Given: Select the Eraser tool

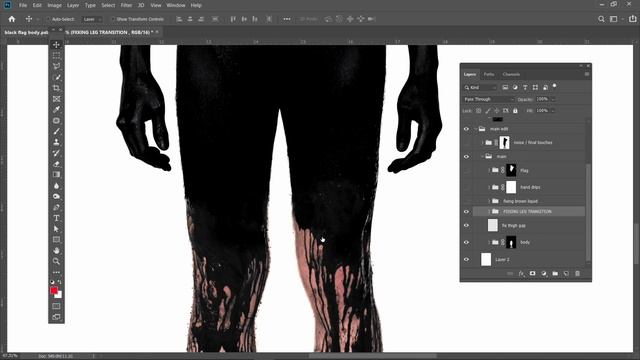Looking at the screenshot, I should (56, 164).
